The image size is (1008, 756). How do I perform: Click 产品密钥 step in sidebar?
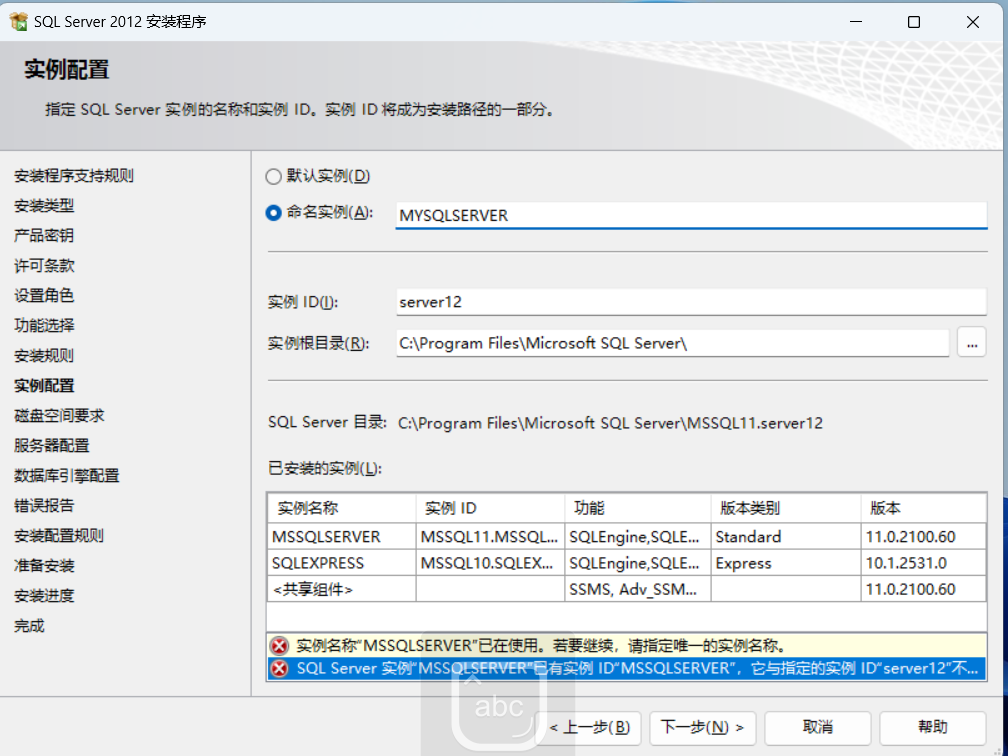pyautogui.click(x=44, y=235)
